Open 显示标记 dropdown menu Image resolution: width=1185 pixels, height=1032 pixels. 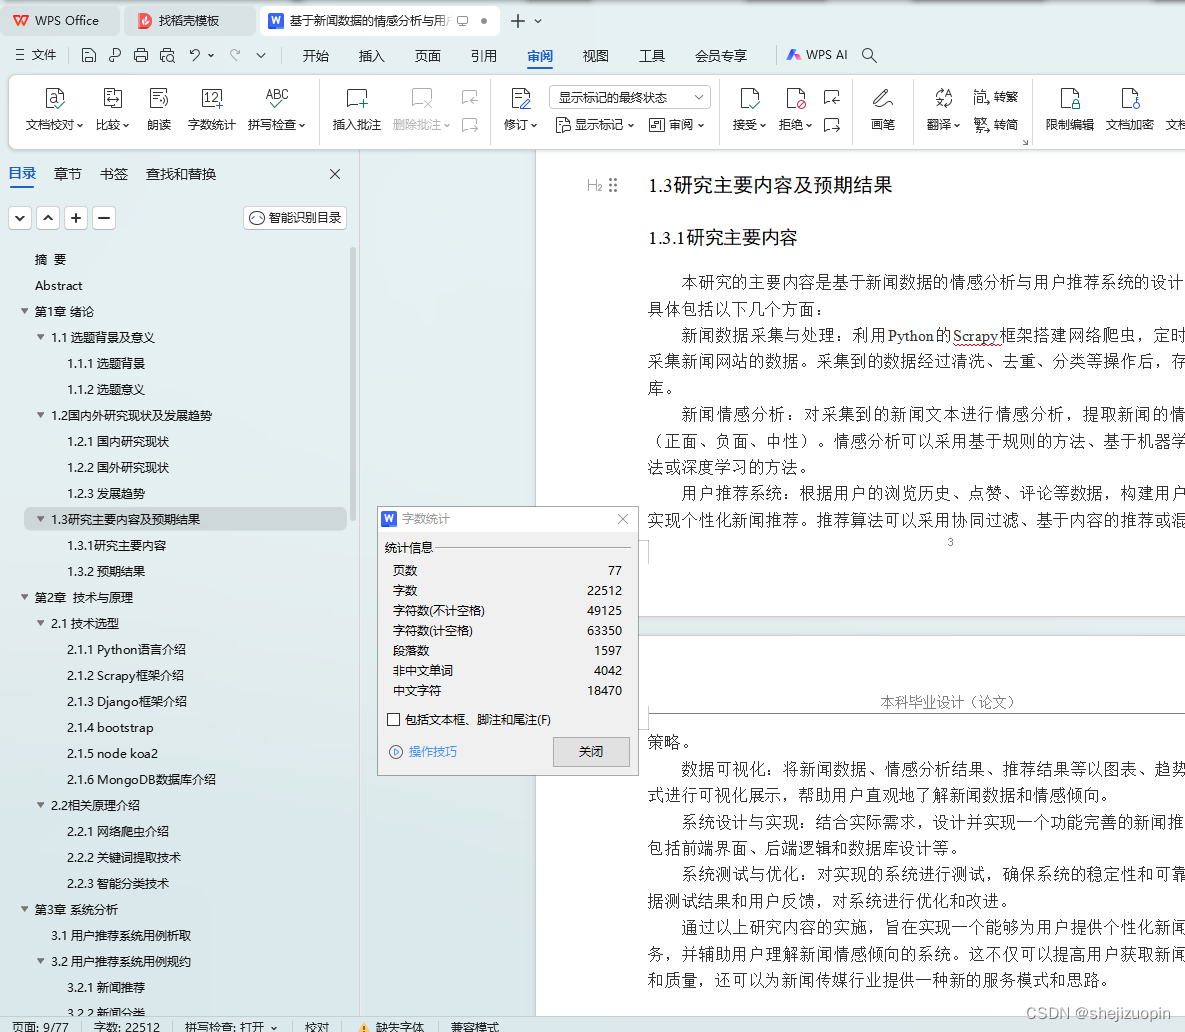pos(595,125)
